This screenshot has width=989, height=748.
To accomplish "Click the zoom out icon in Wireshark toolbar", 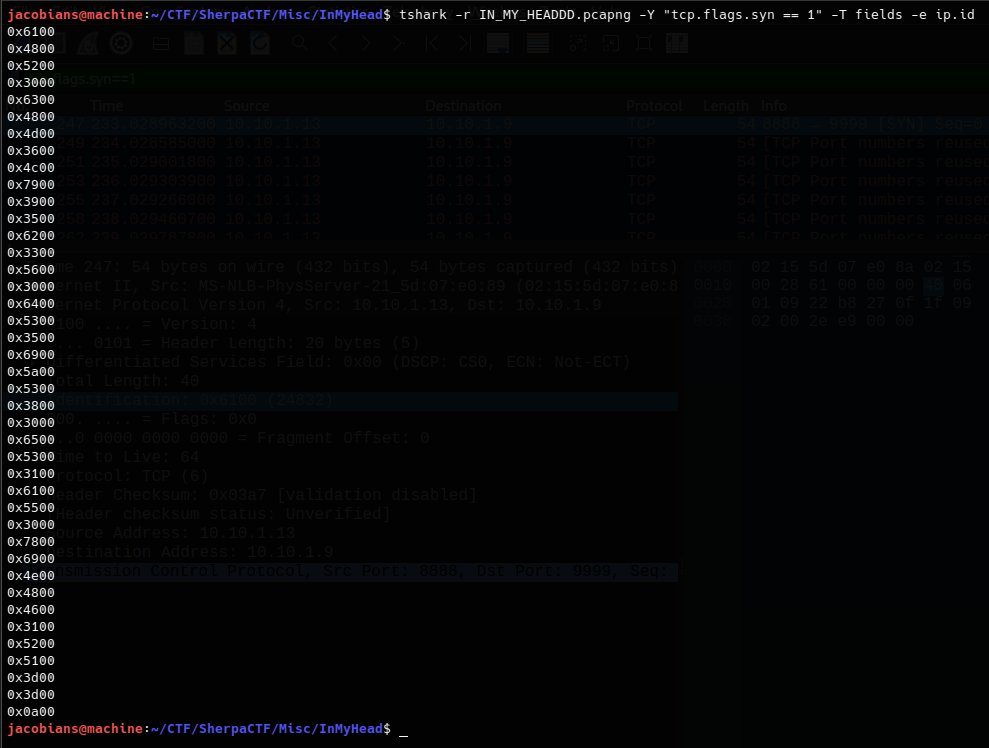I will (x=611, y=43).
